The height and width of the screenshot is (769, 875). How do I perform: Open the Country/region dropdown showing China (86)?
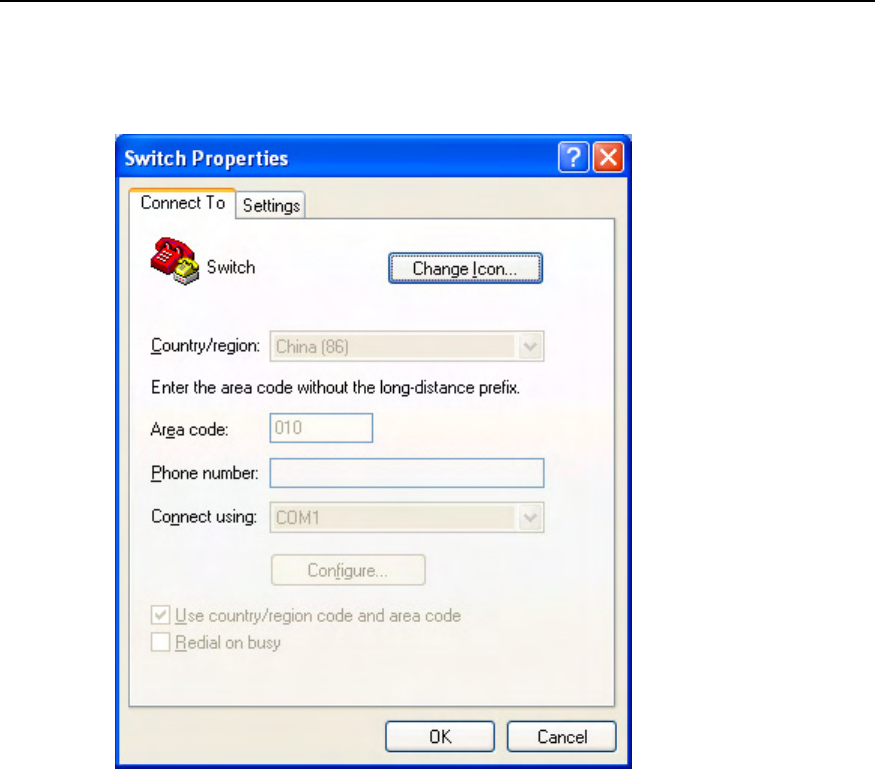(x=407, y=347)
